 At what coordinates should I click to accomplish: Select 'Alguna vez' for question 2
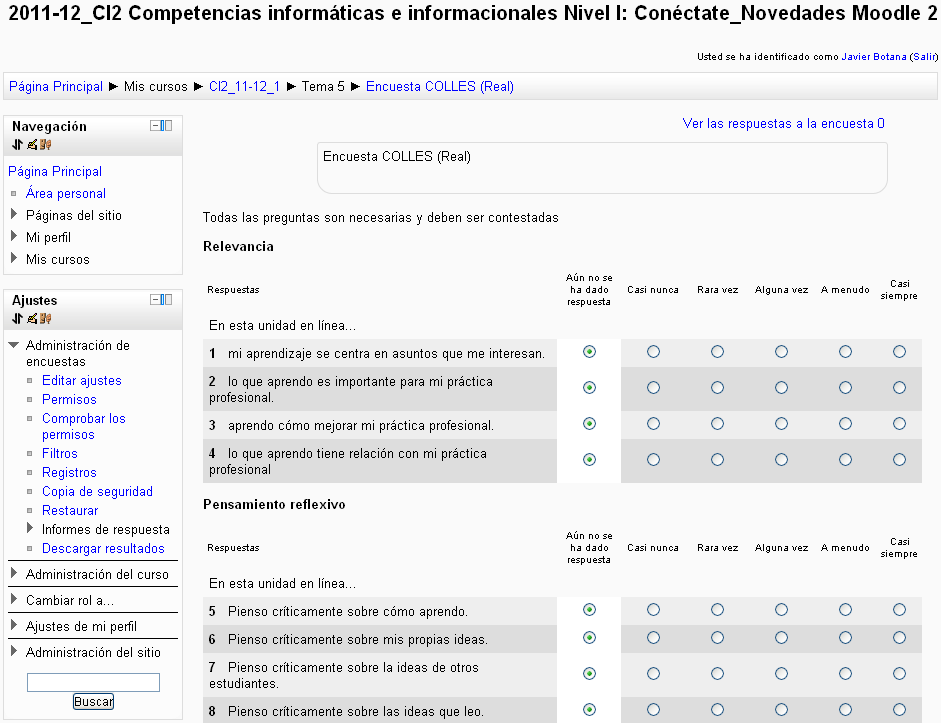coord(781,388)
